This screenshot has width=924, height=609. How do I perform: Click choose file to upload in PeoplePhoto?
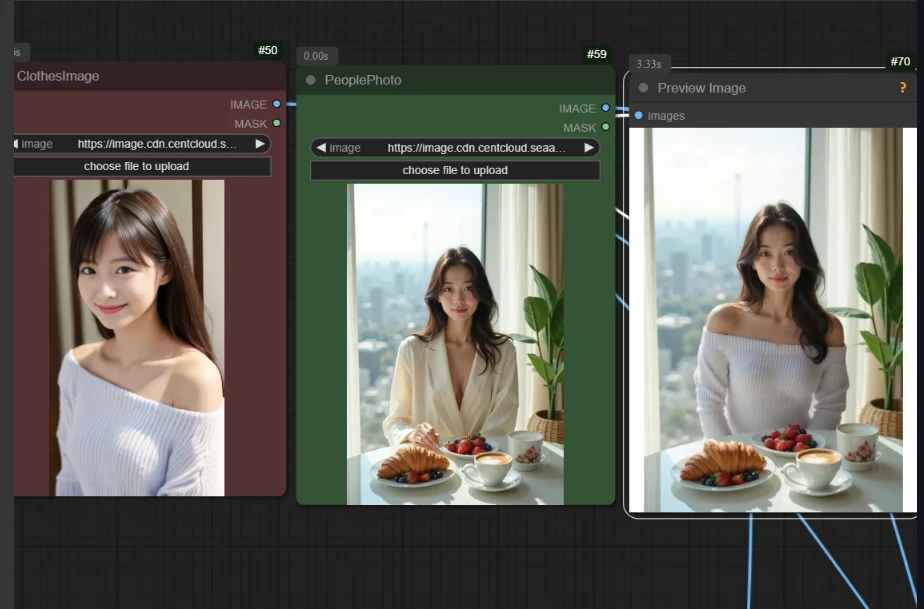tap(455, 170)
